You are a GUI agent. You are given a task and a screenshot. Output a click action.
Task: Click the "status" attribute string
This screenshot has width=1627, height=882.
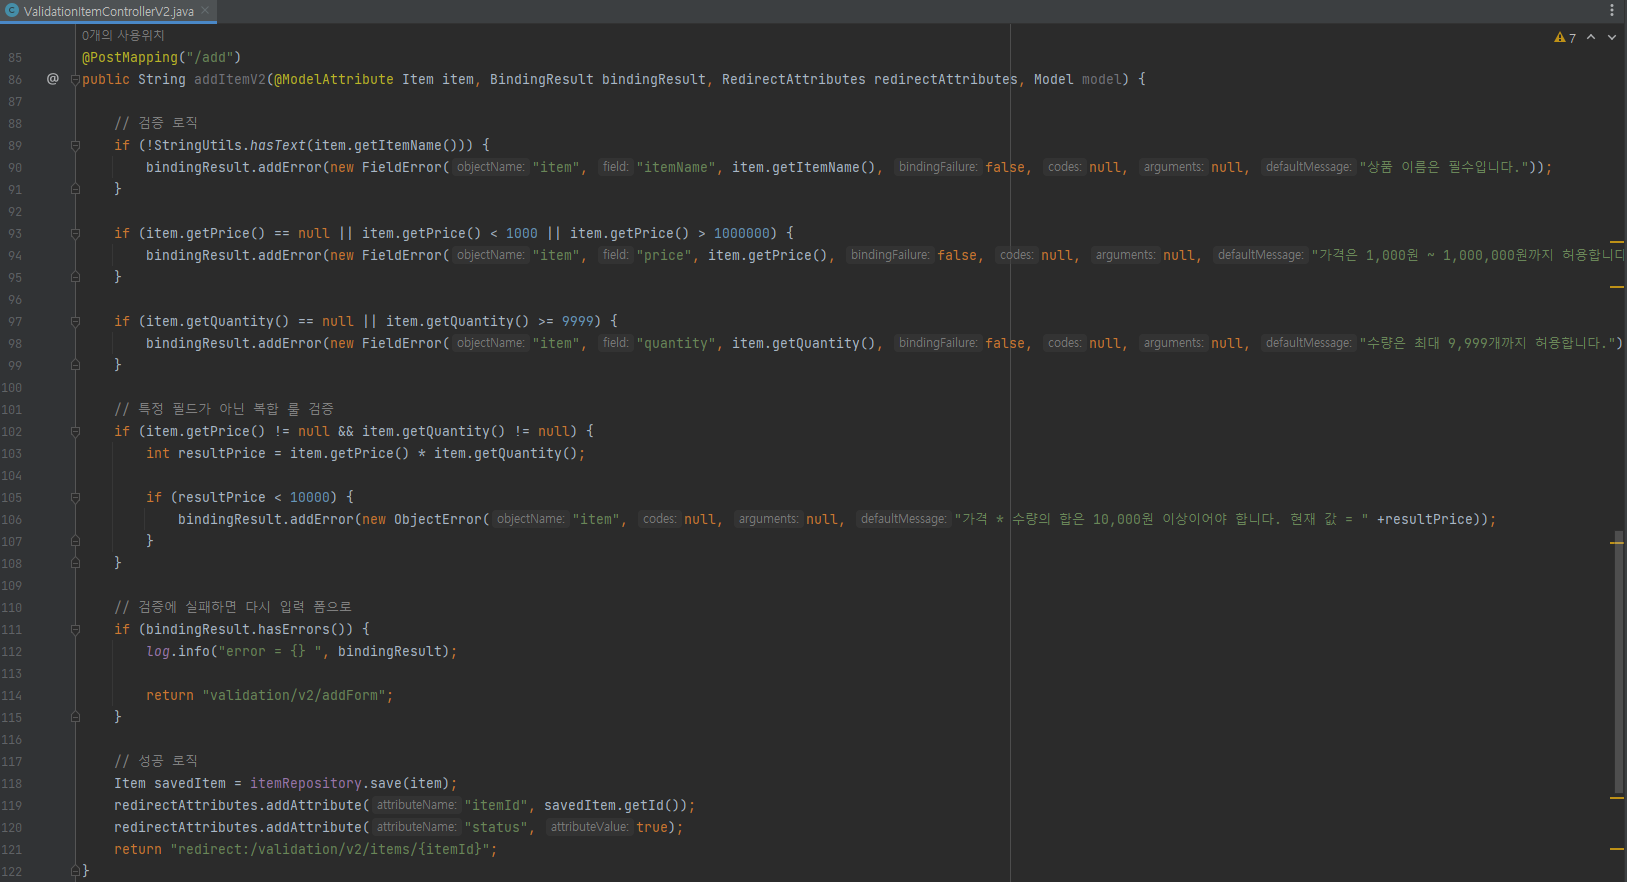click(496, 827)
